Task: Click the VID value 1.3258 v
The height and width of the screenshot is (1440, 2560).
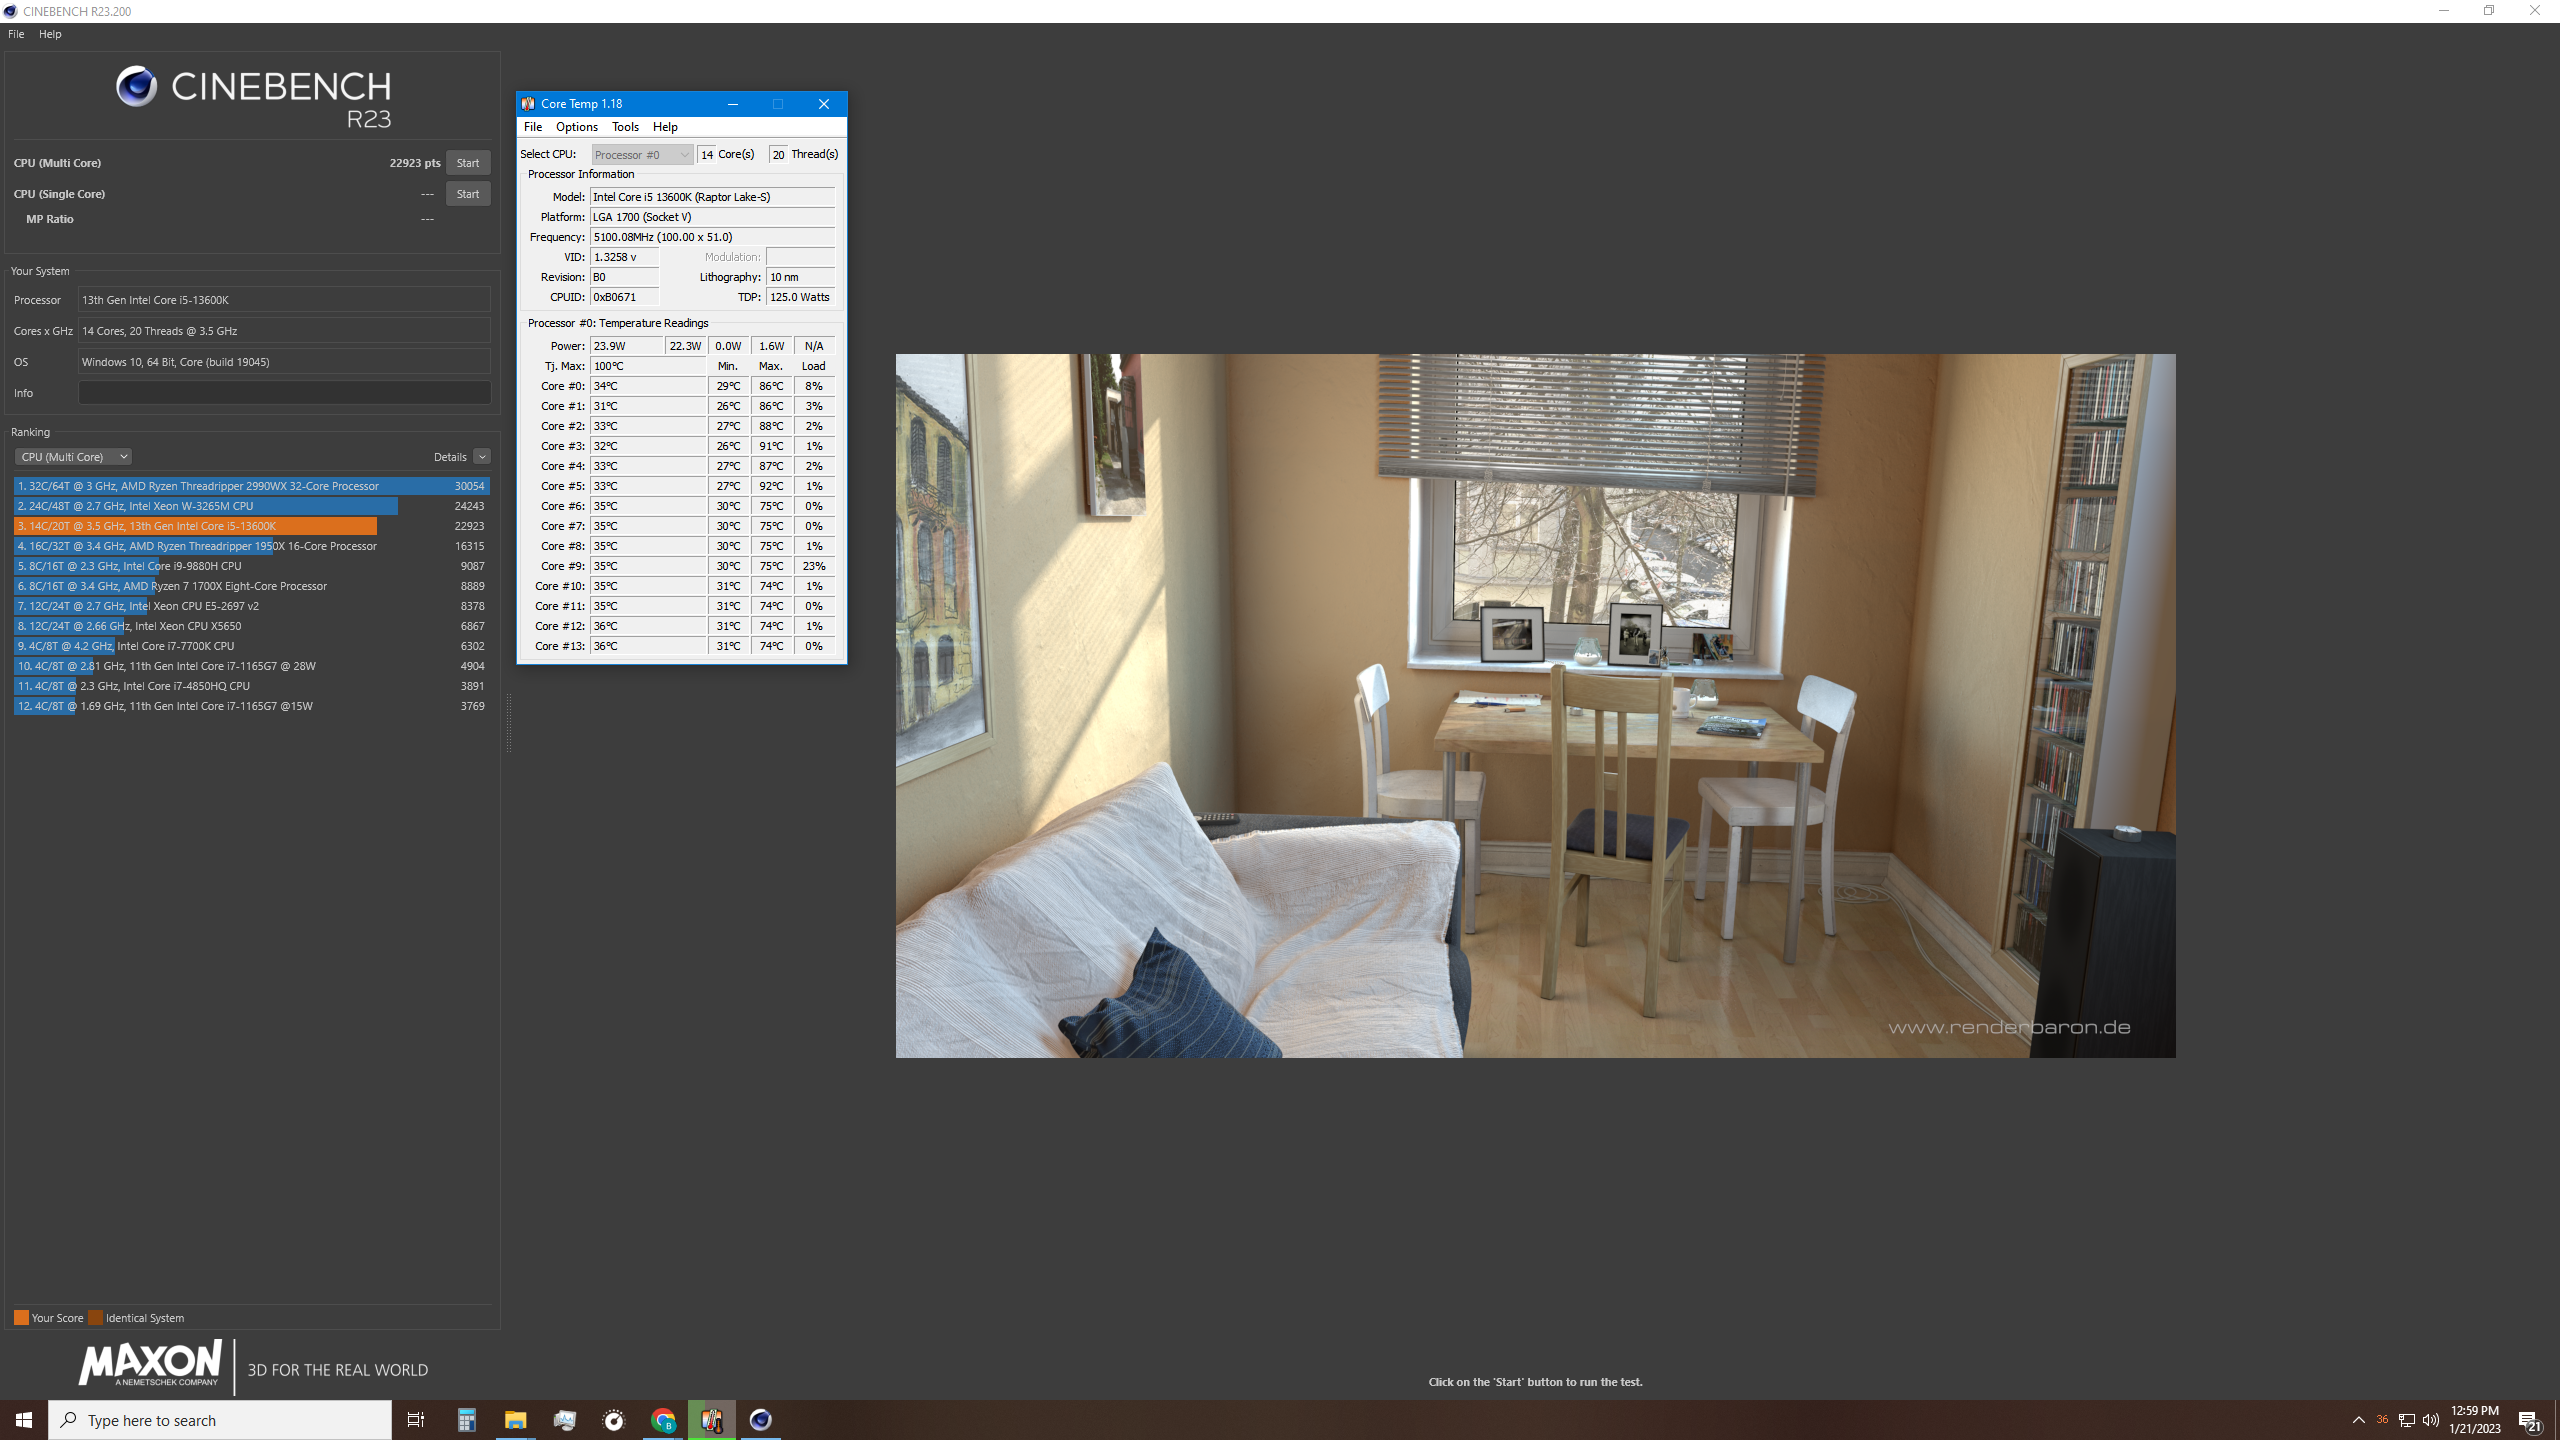Action: point(624,257)
